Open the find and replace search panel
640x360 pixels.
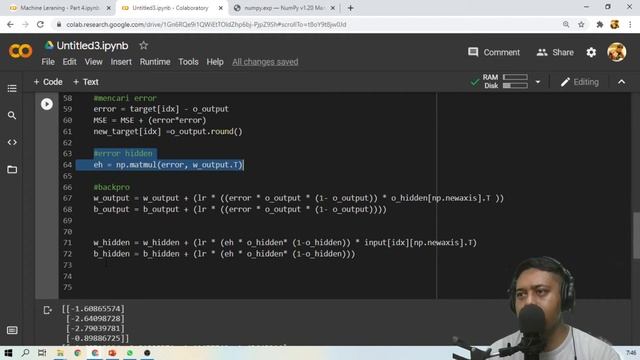[x=12, y=116]
